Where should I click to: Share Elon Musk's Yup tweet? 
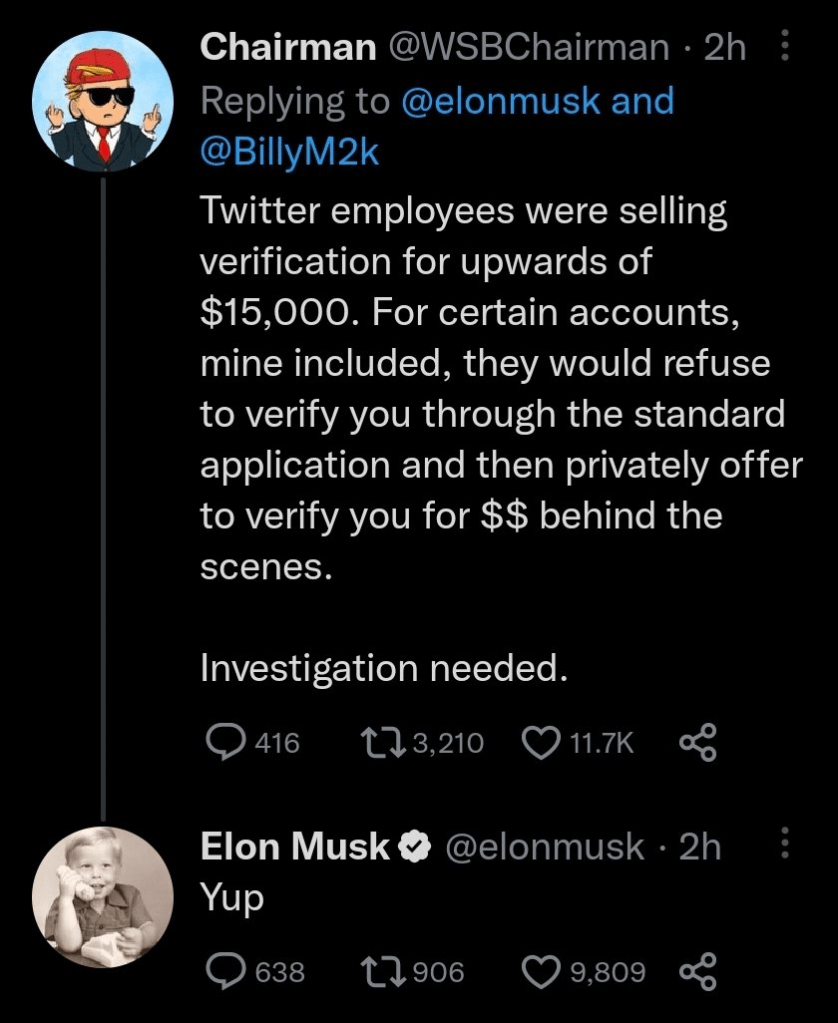(698, 970)
